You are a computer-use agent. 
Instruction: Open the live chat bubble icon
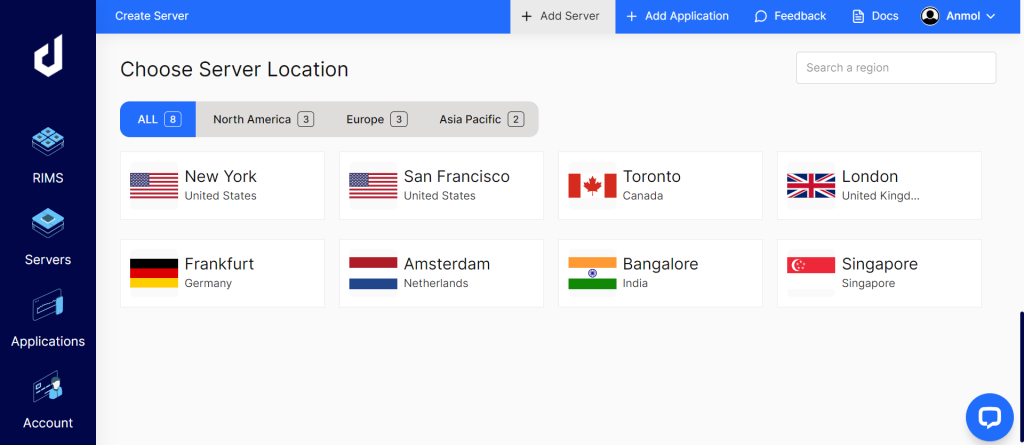point(989,417)
